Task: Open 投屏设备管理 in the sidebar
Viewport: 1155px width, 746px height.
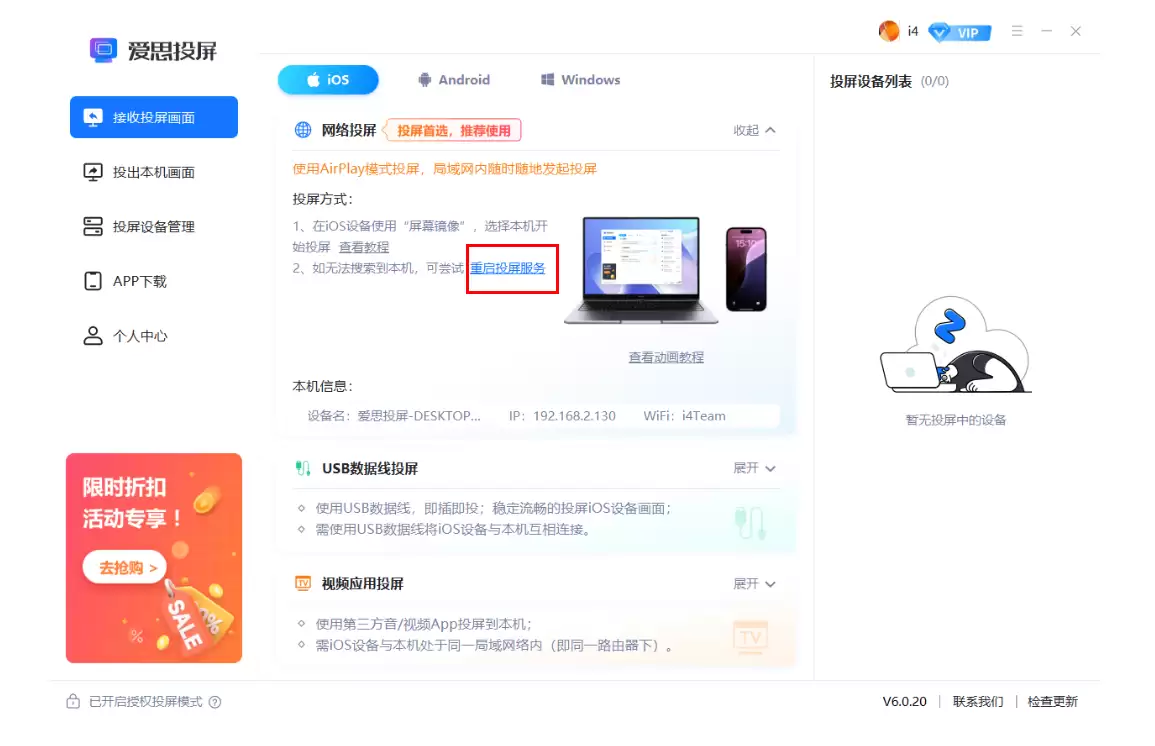Action: tap(154, 227)
